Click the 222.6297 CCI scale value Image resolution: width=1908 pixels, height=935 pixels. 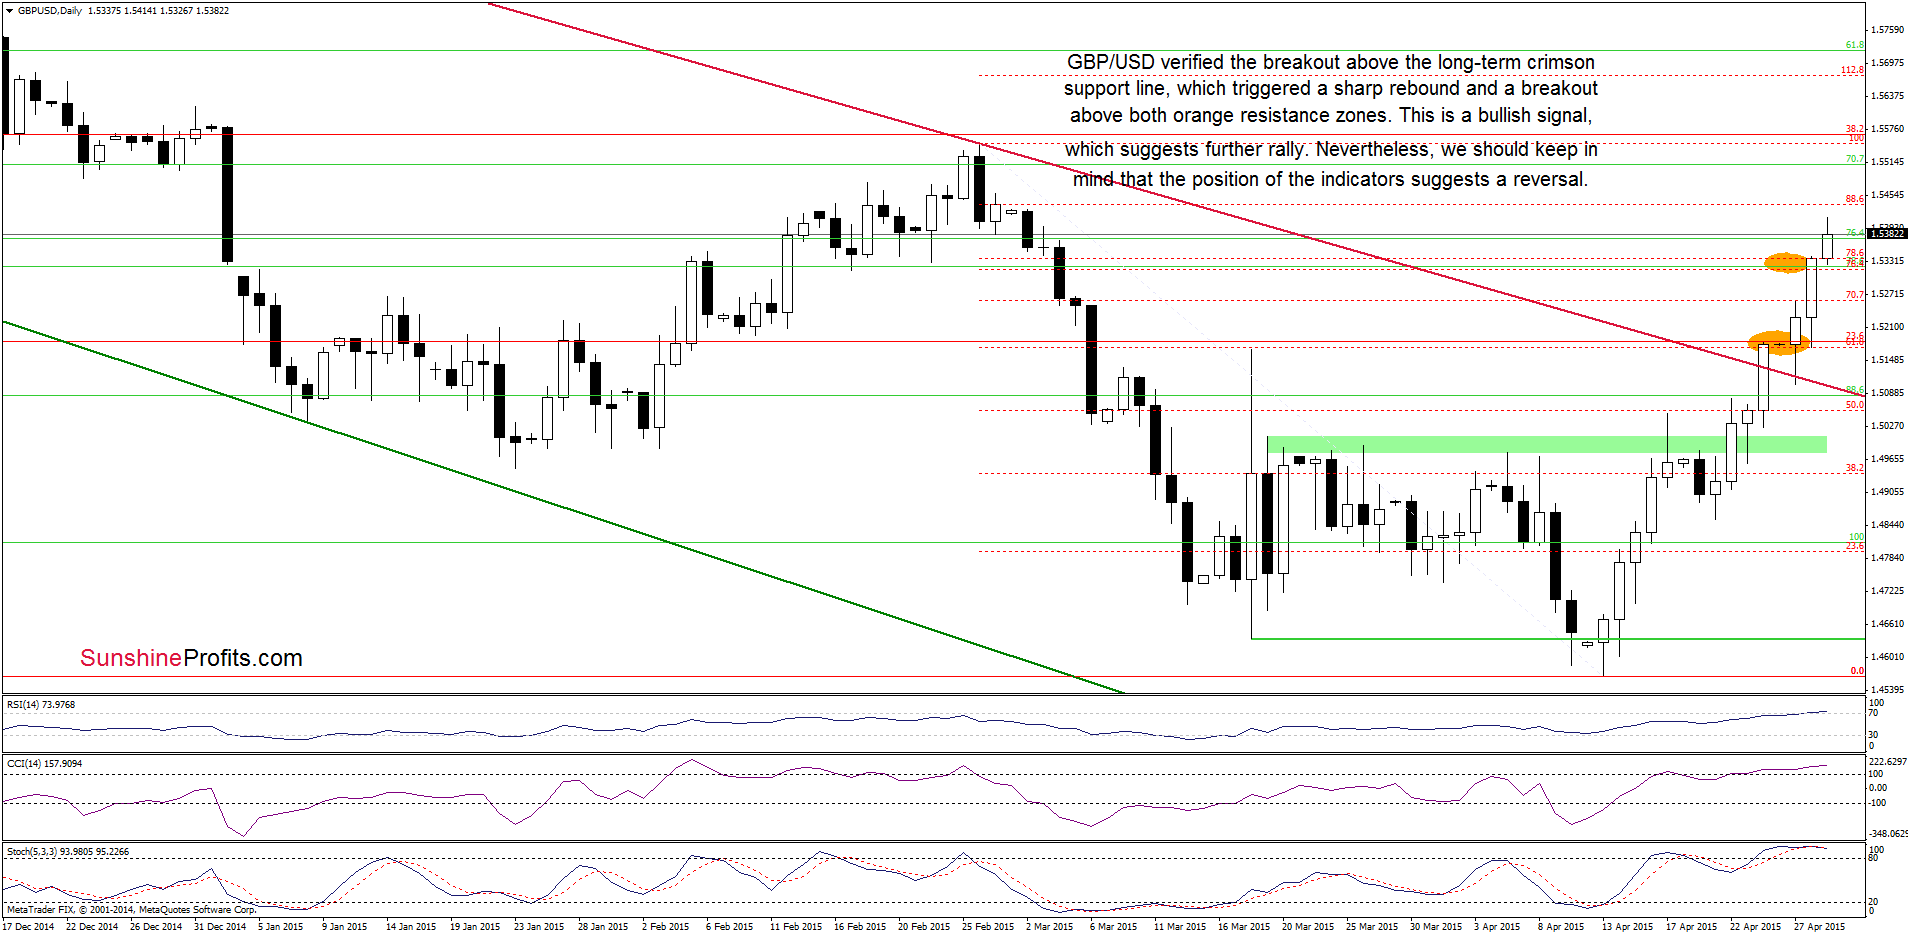[1887, 762]
